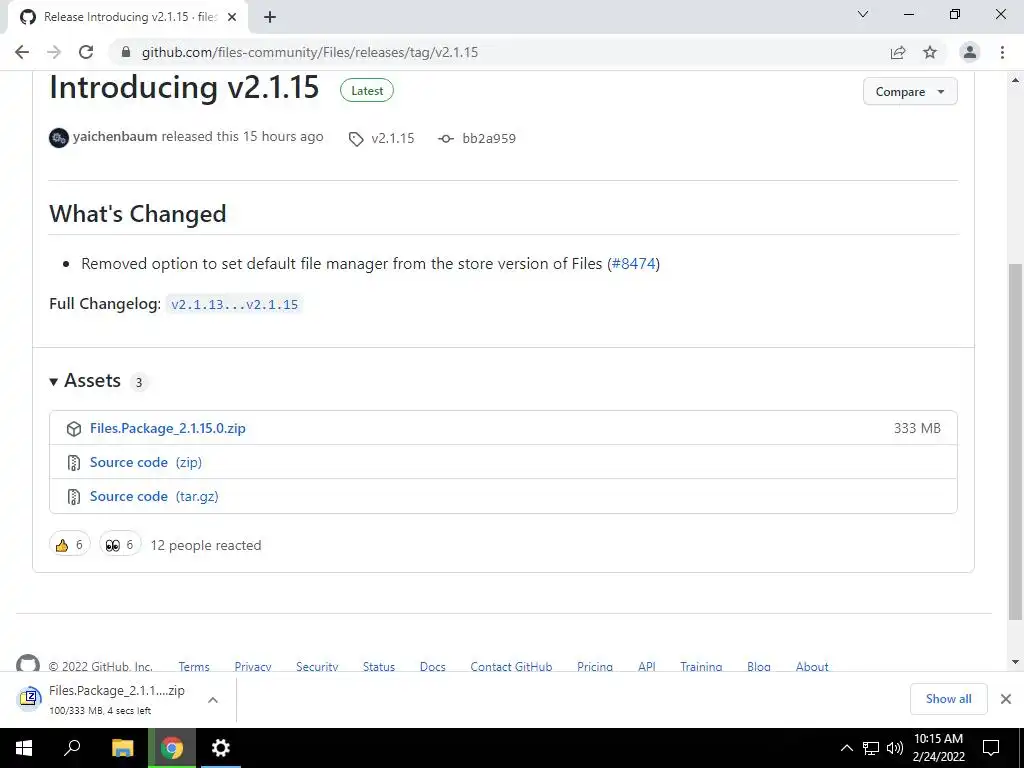Open the Status footer link

point(379,667)
